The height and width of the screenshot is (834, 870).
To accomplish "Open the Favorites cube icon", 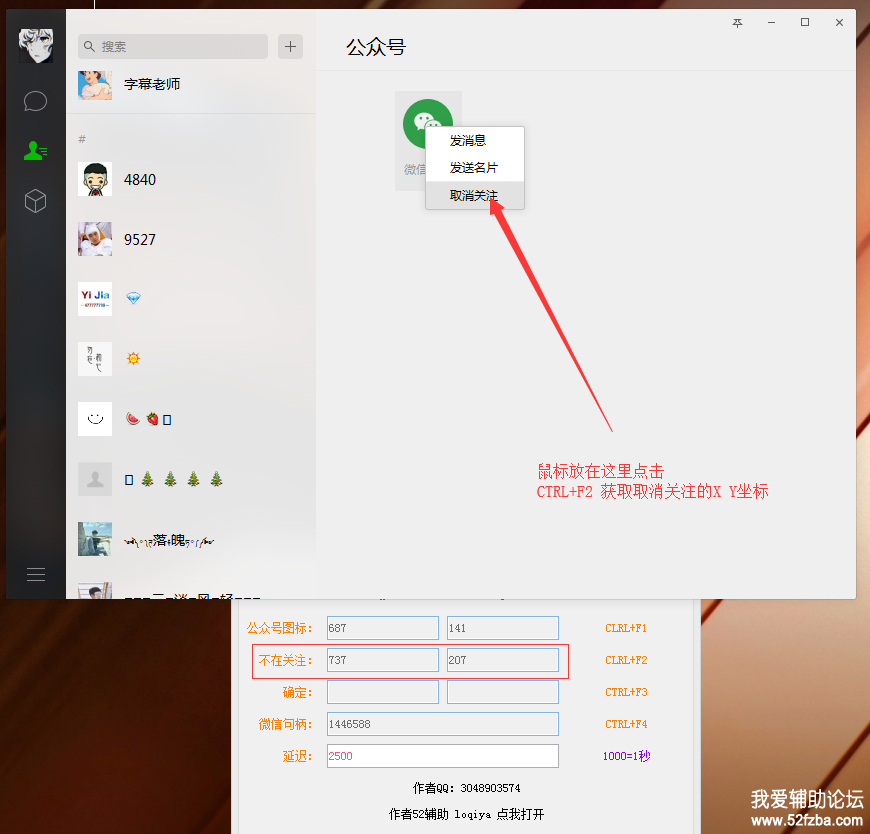I will [x=36, y=201].
